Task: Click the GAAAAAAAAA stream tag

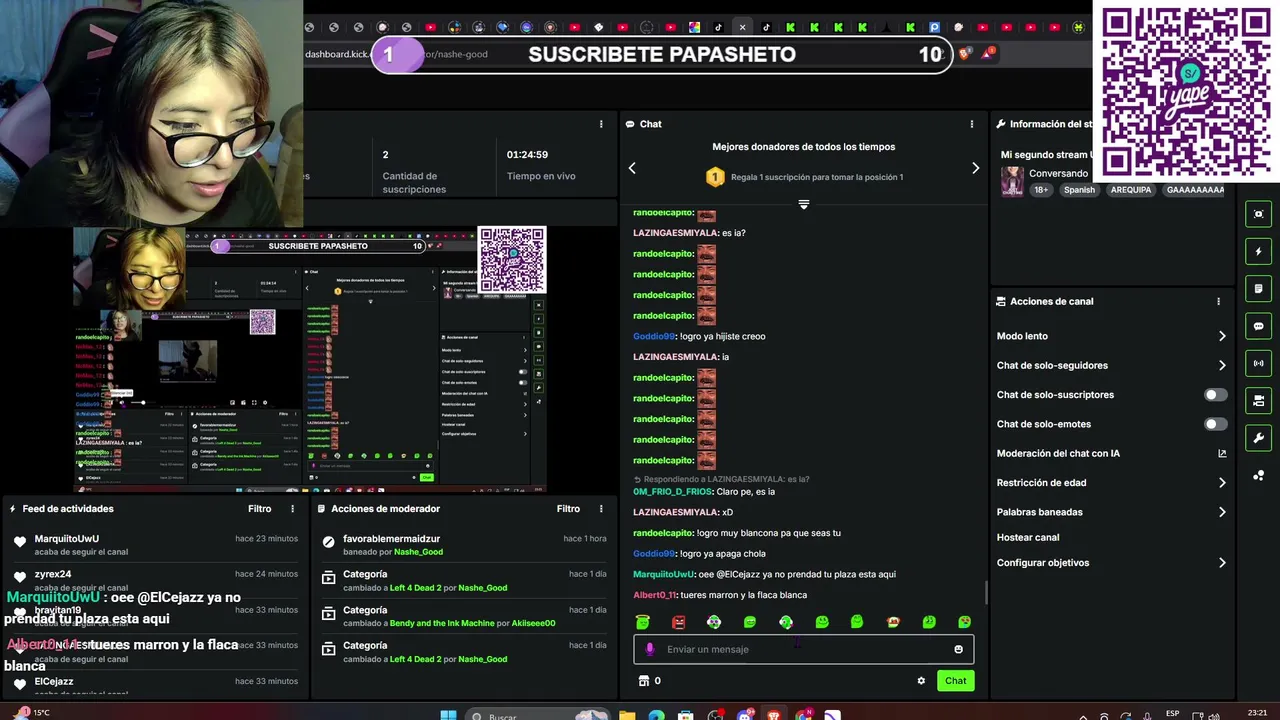Action: (1195, 190)
